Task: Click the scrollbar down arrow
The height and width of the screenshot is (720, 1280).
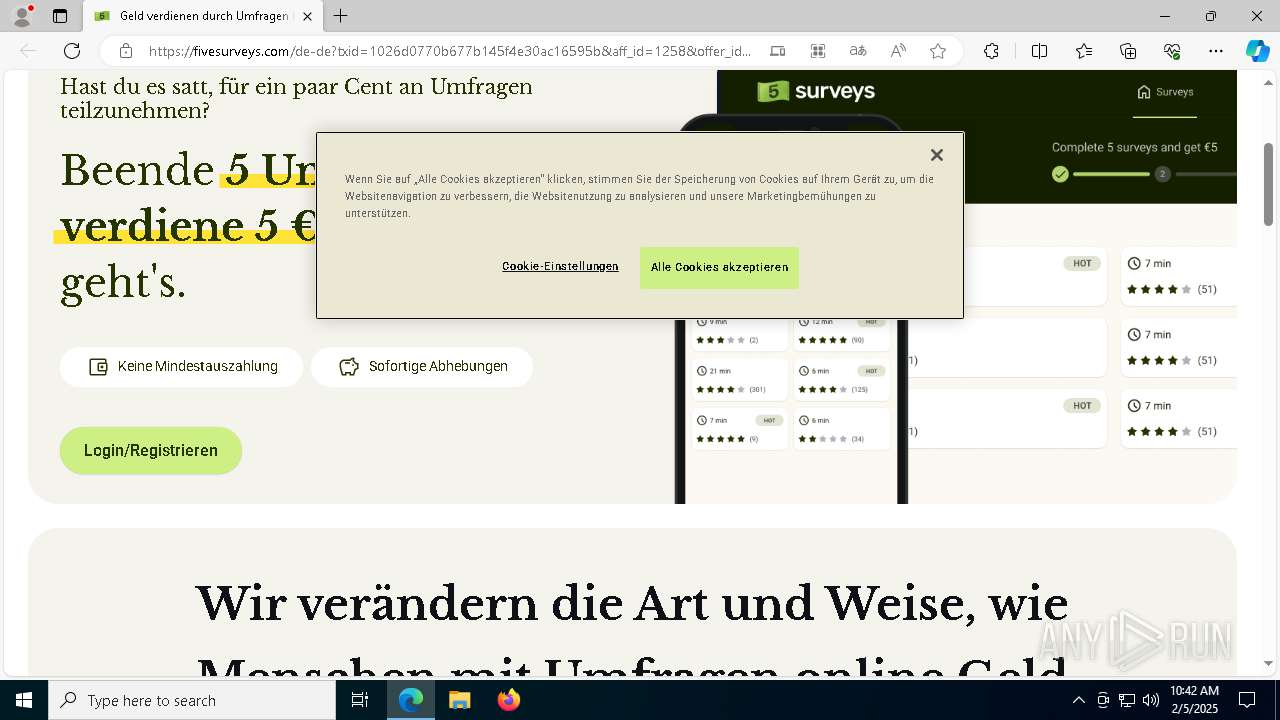Action: [1269, 663]
